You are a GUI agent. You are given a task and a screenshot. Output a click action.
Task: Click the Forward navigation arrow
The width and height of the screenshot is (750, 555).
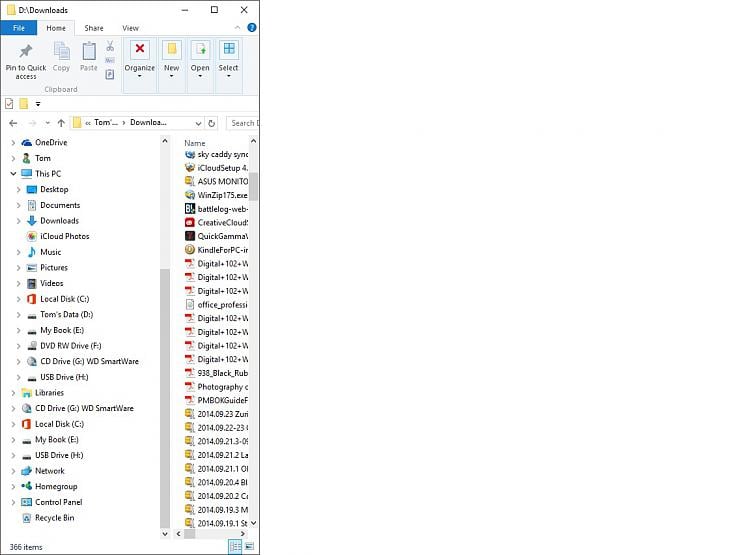pos(32,123)
